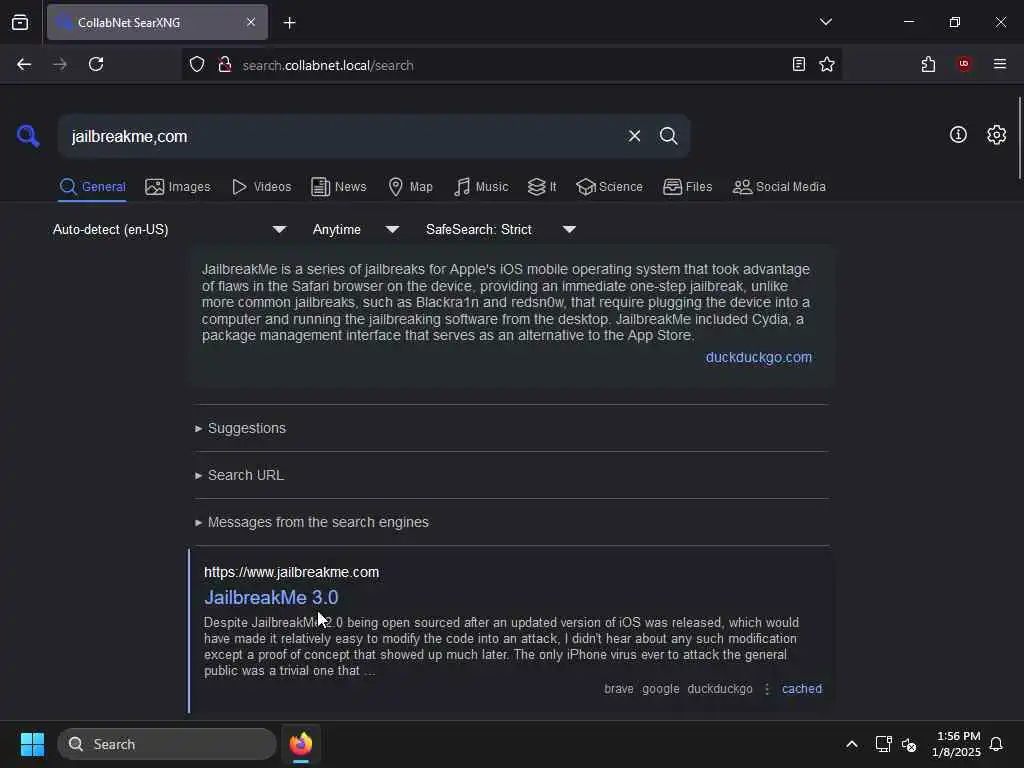Open taskbar clock showing 1:56 PM
Screen dimensions: 1024x768
[x=957, y=744]
